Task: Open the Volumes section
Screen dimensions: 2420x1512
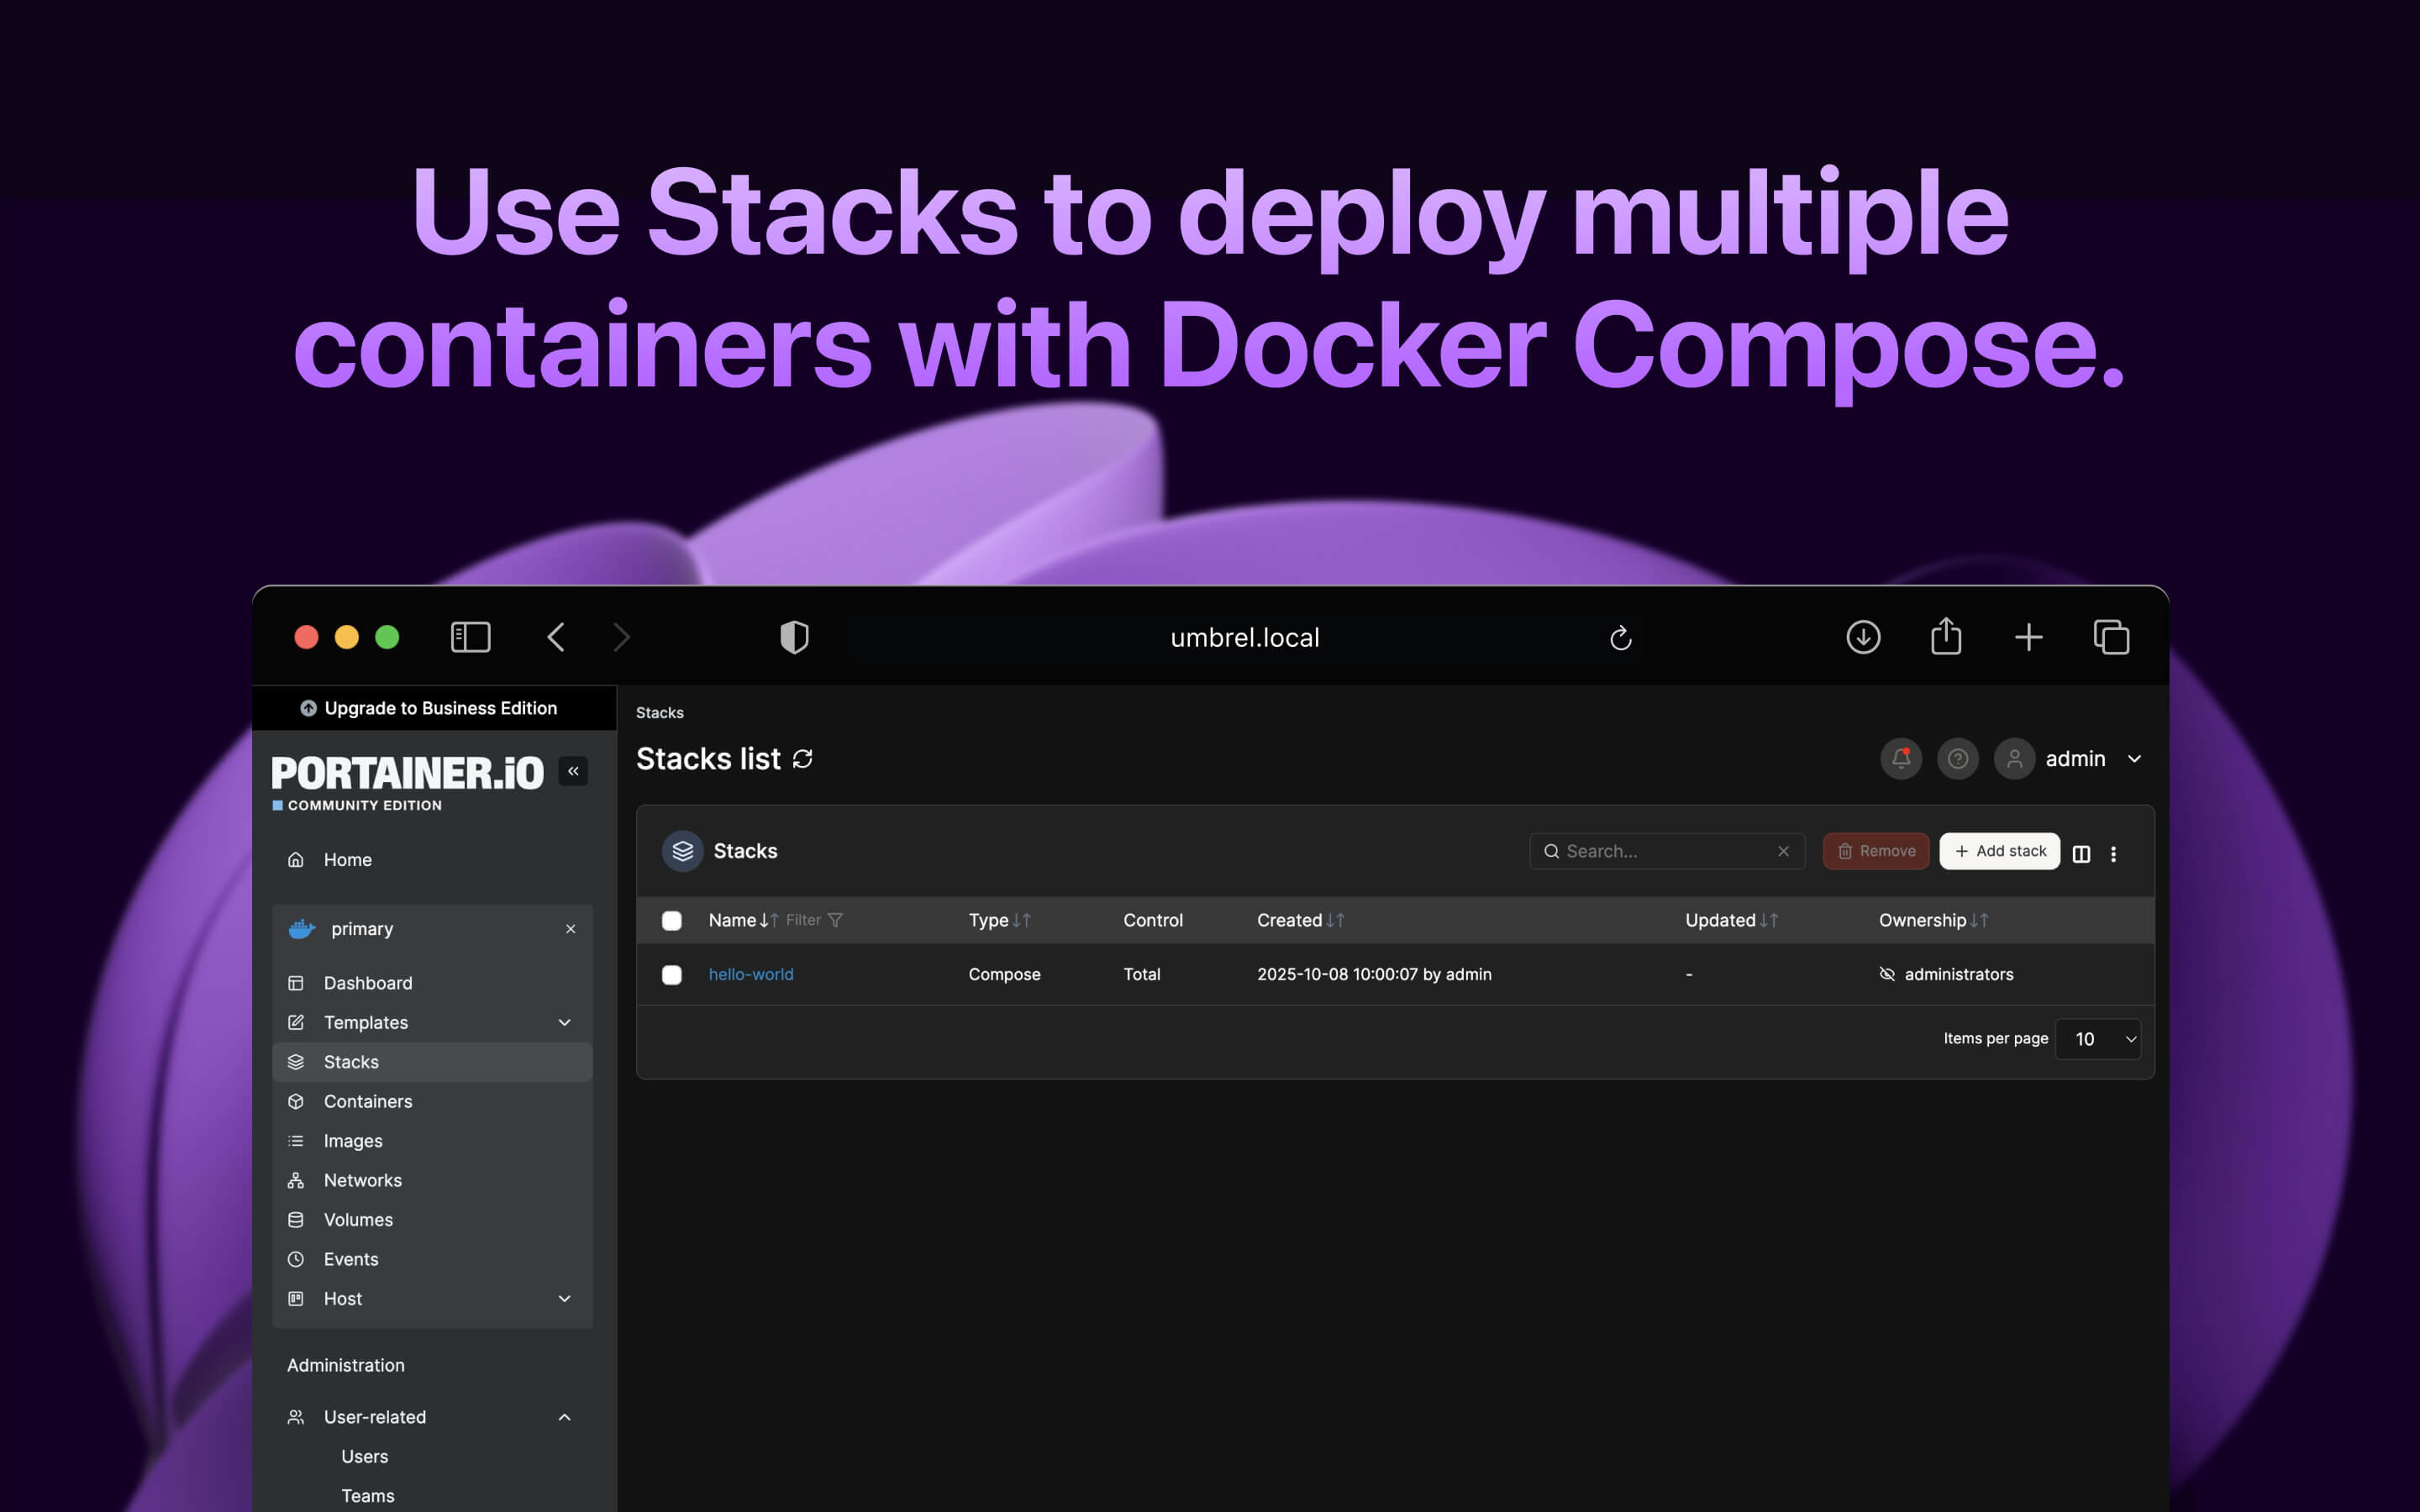Action: (357, 1219)
